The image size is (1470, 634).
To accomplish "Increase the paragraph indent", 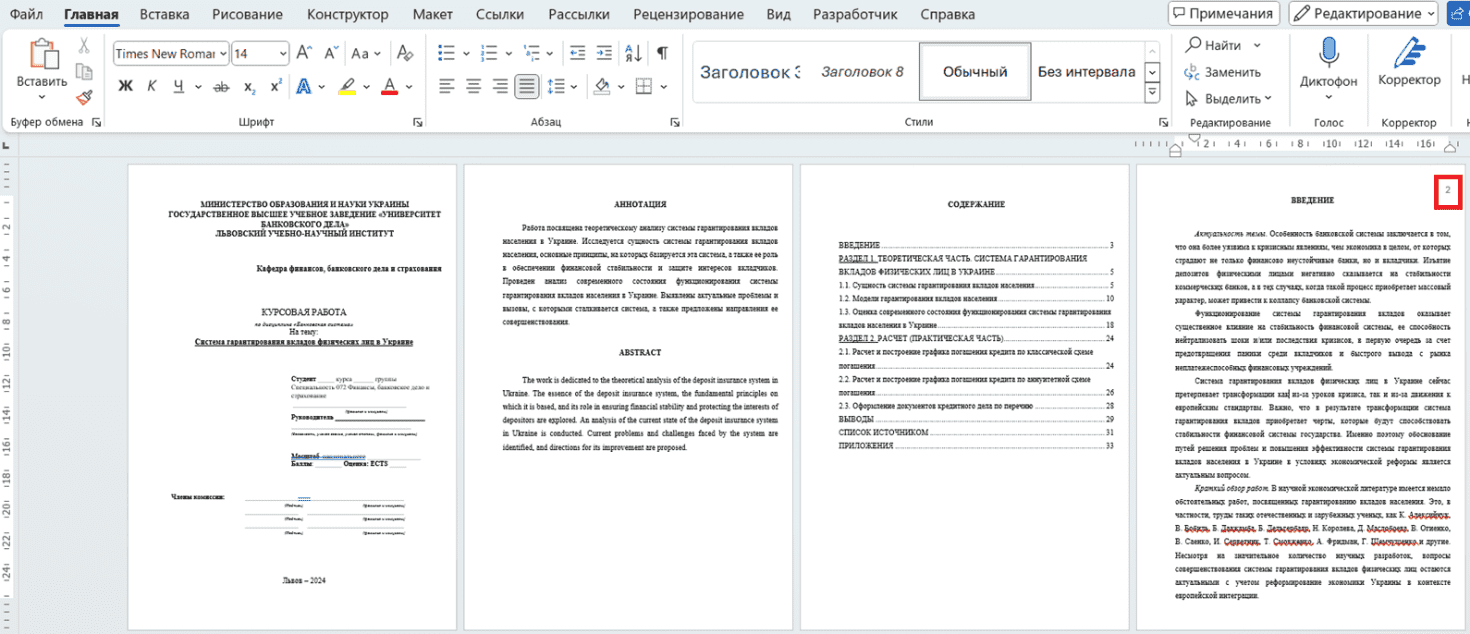I will point(605,53).
